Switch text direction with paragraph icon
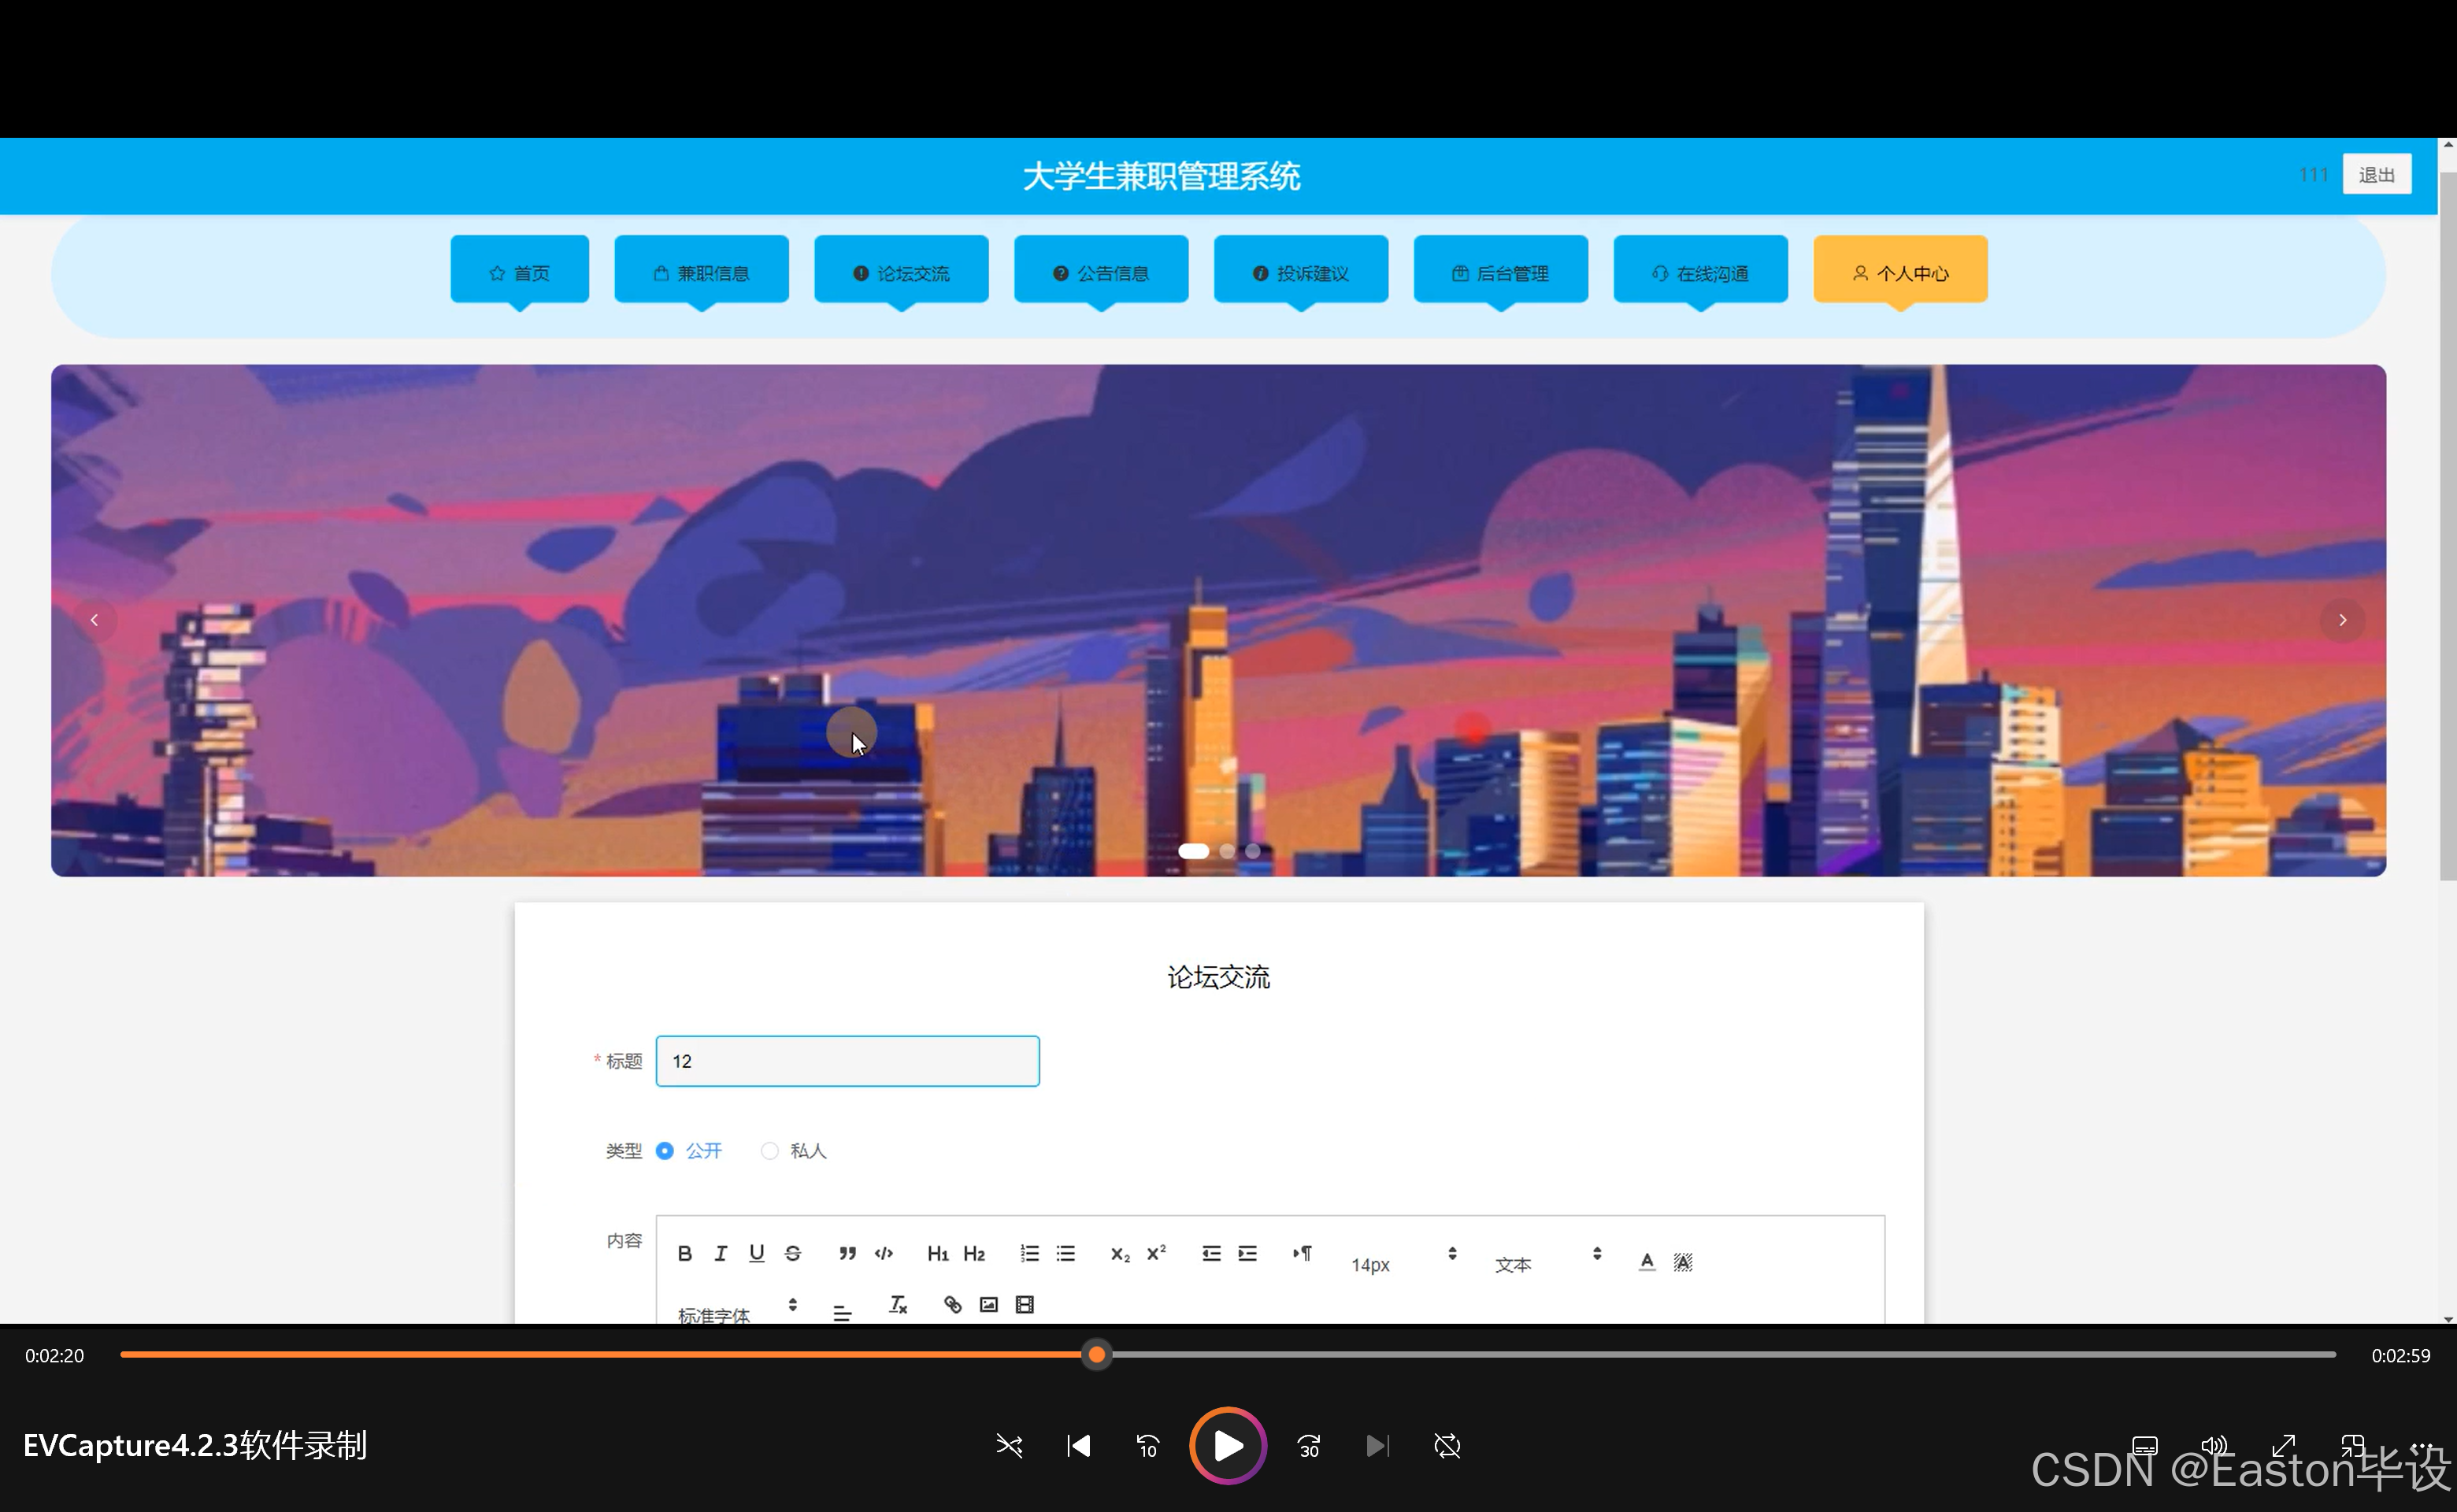This screenshot has height=1512, width=2457. [x=1301, y=1253]
